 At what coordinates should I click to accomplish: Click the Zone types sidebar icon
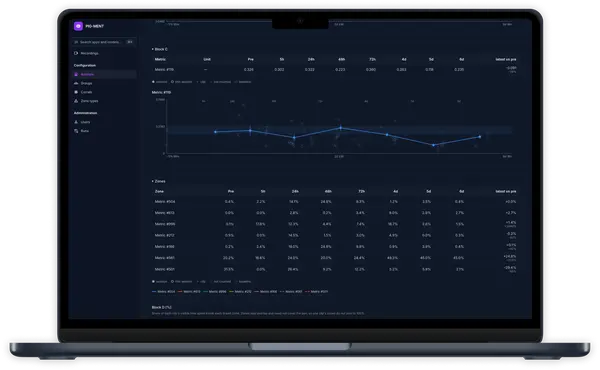[76, 101]
